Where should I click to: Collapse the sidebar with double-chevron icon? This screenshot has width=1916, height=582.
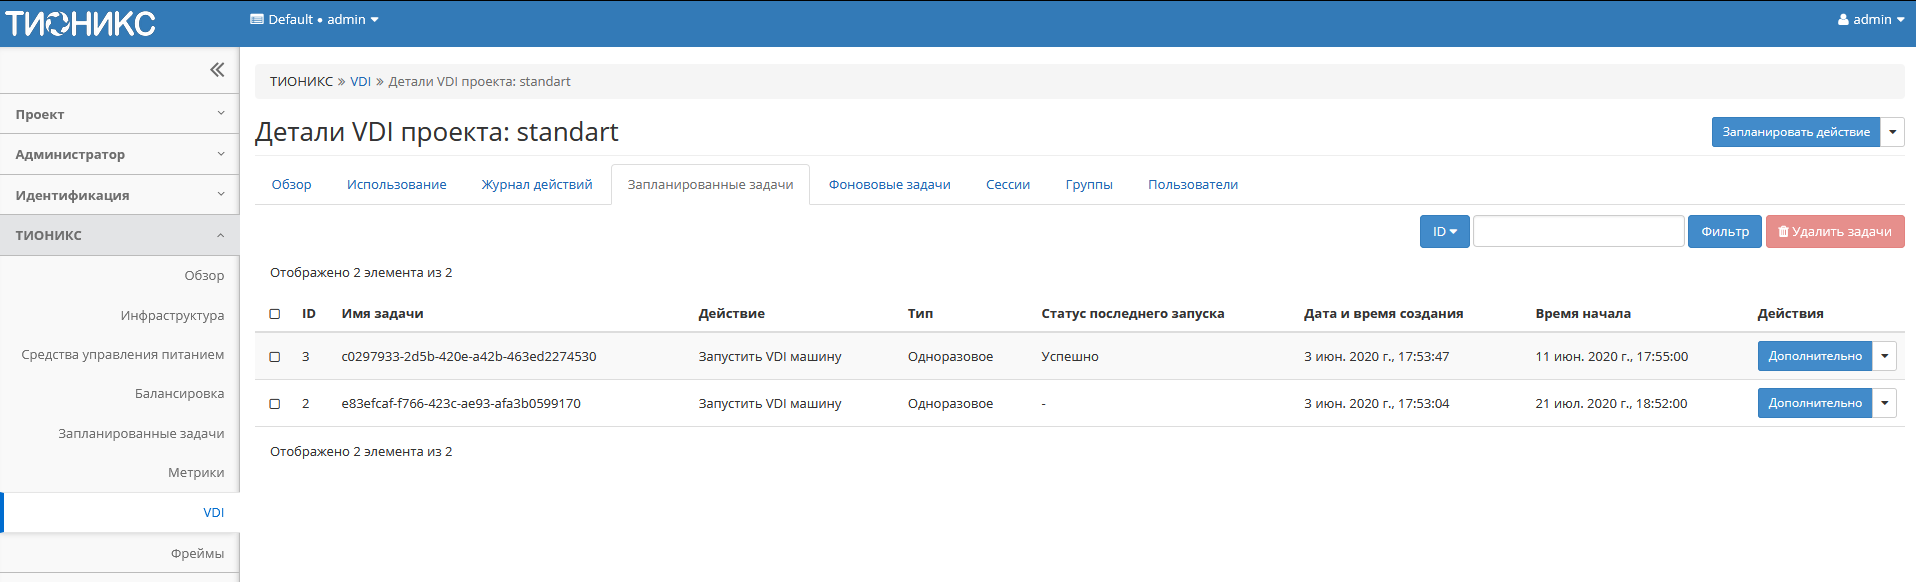[217, 70]
